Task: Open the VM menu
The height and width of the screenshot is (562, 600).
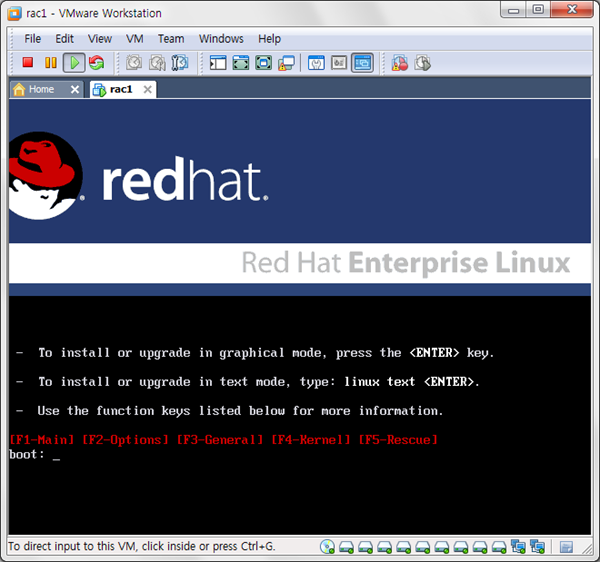Action: click(x=135, y=39)
